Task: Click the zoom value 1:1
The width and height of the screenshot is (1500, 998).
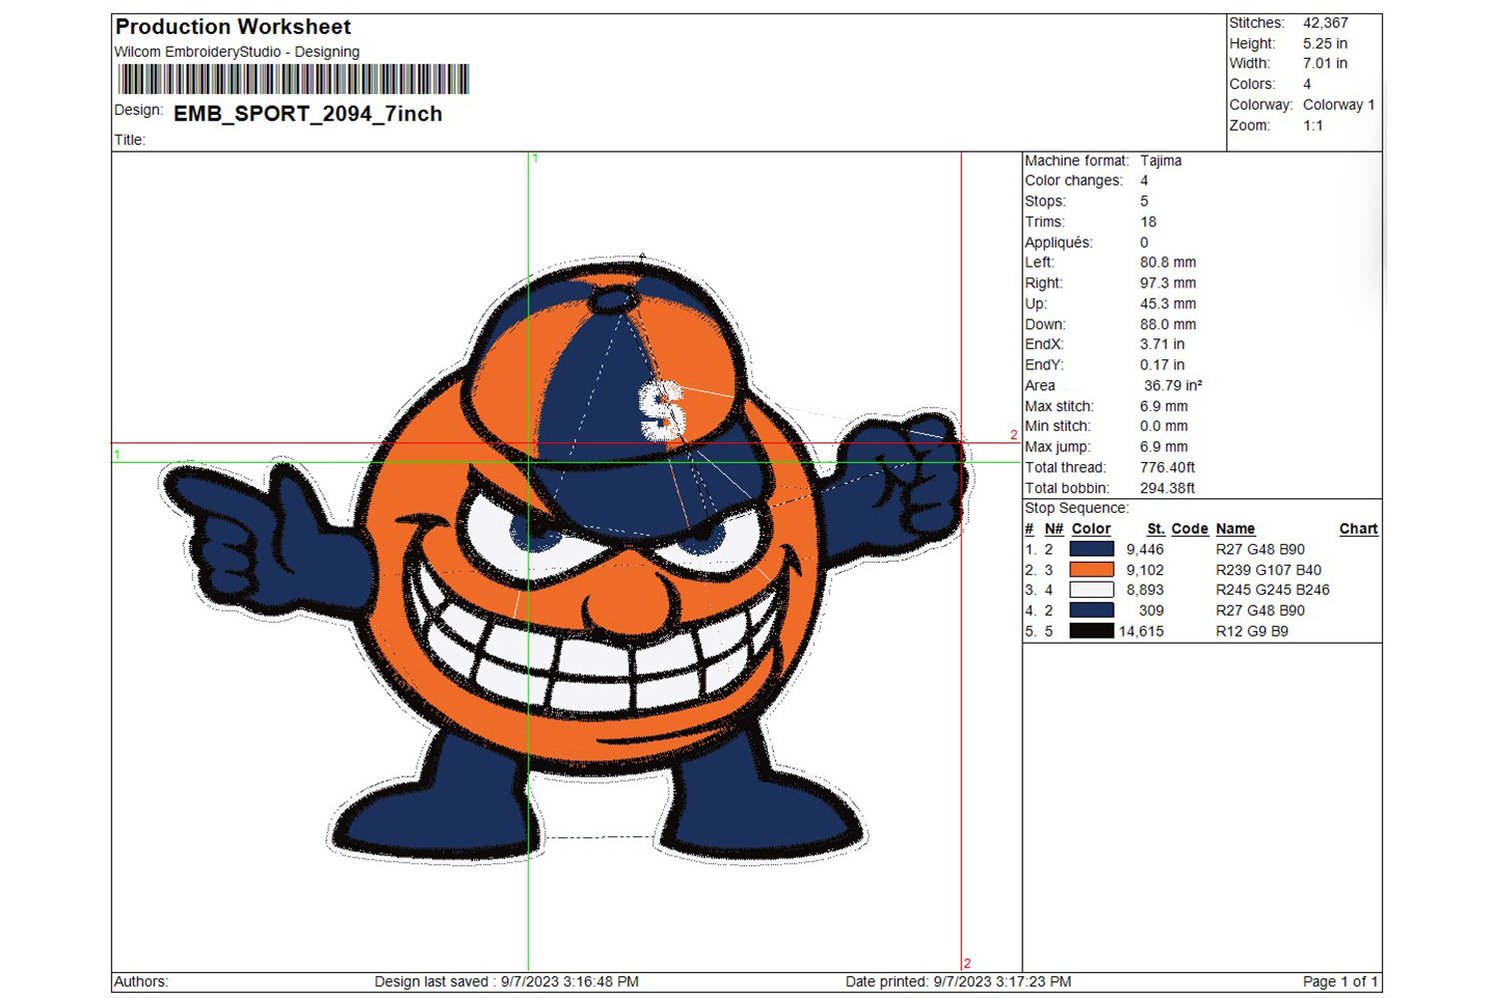Action: click(1313, 126)
